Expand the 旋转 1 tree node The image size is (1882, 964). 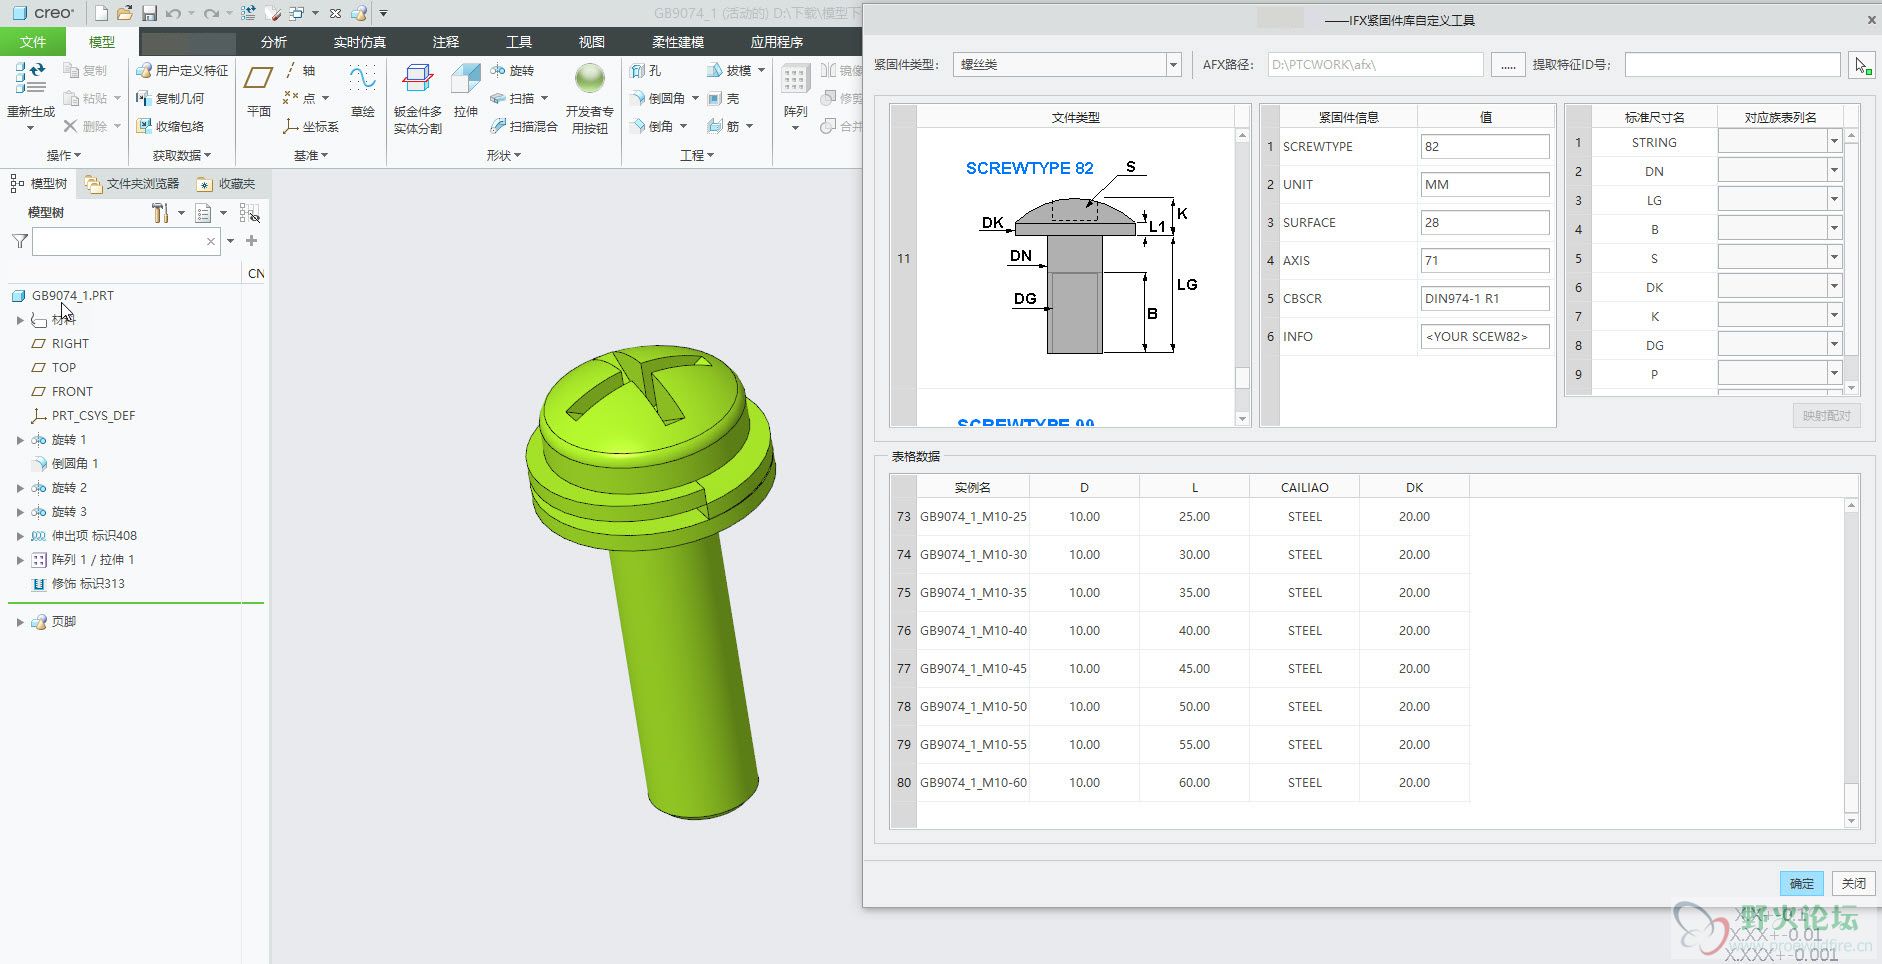click(x=20, y=440)
